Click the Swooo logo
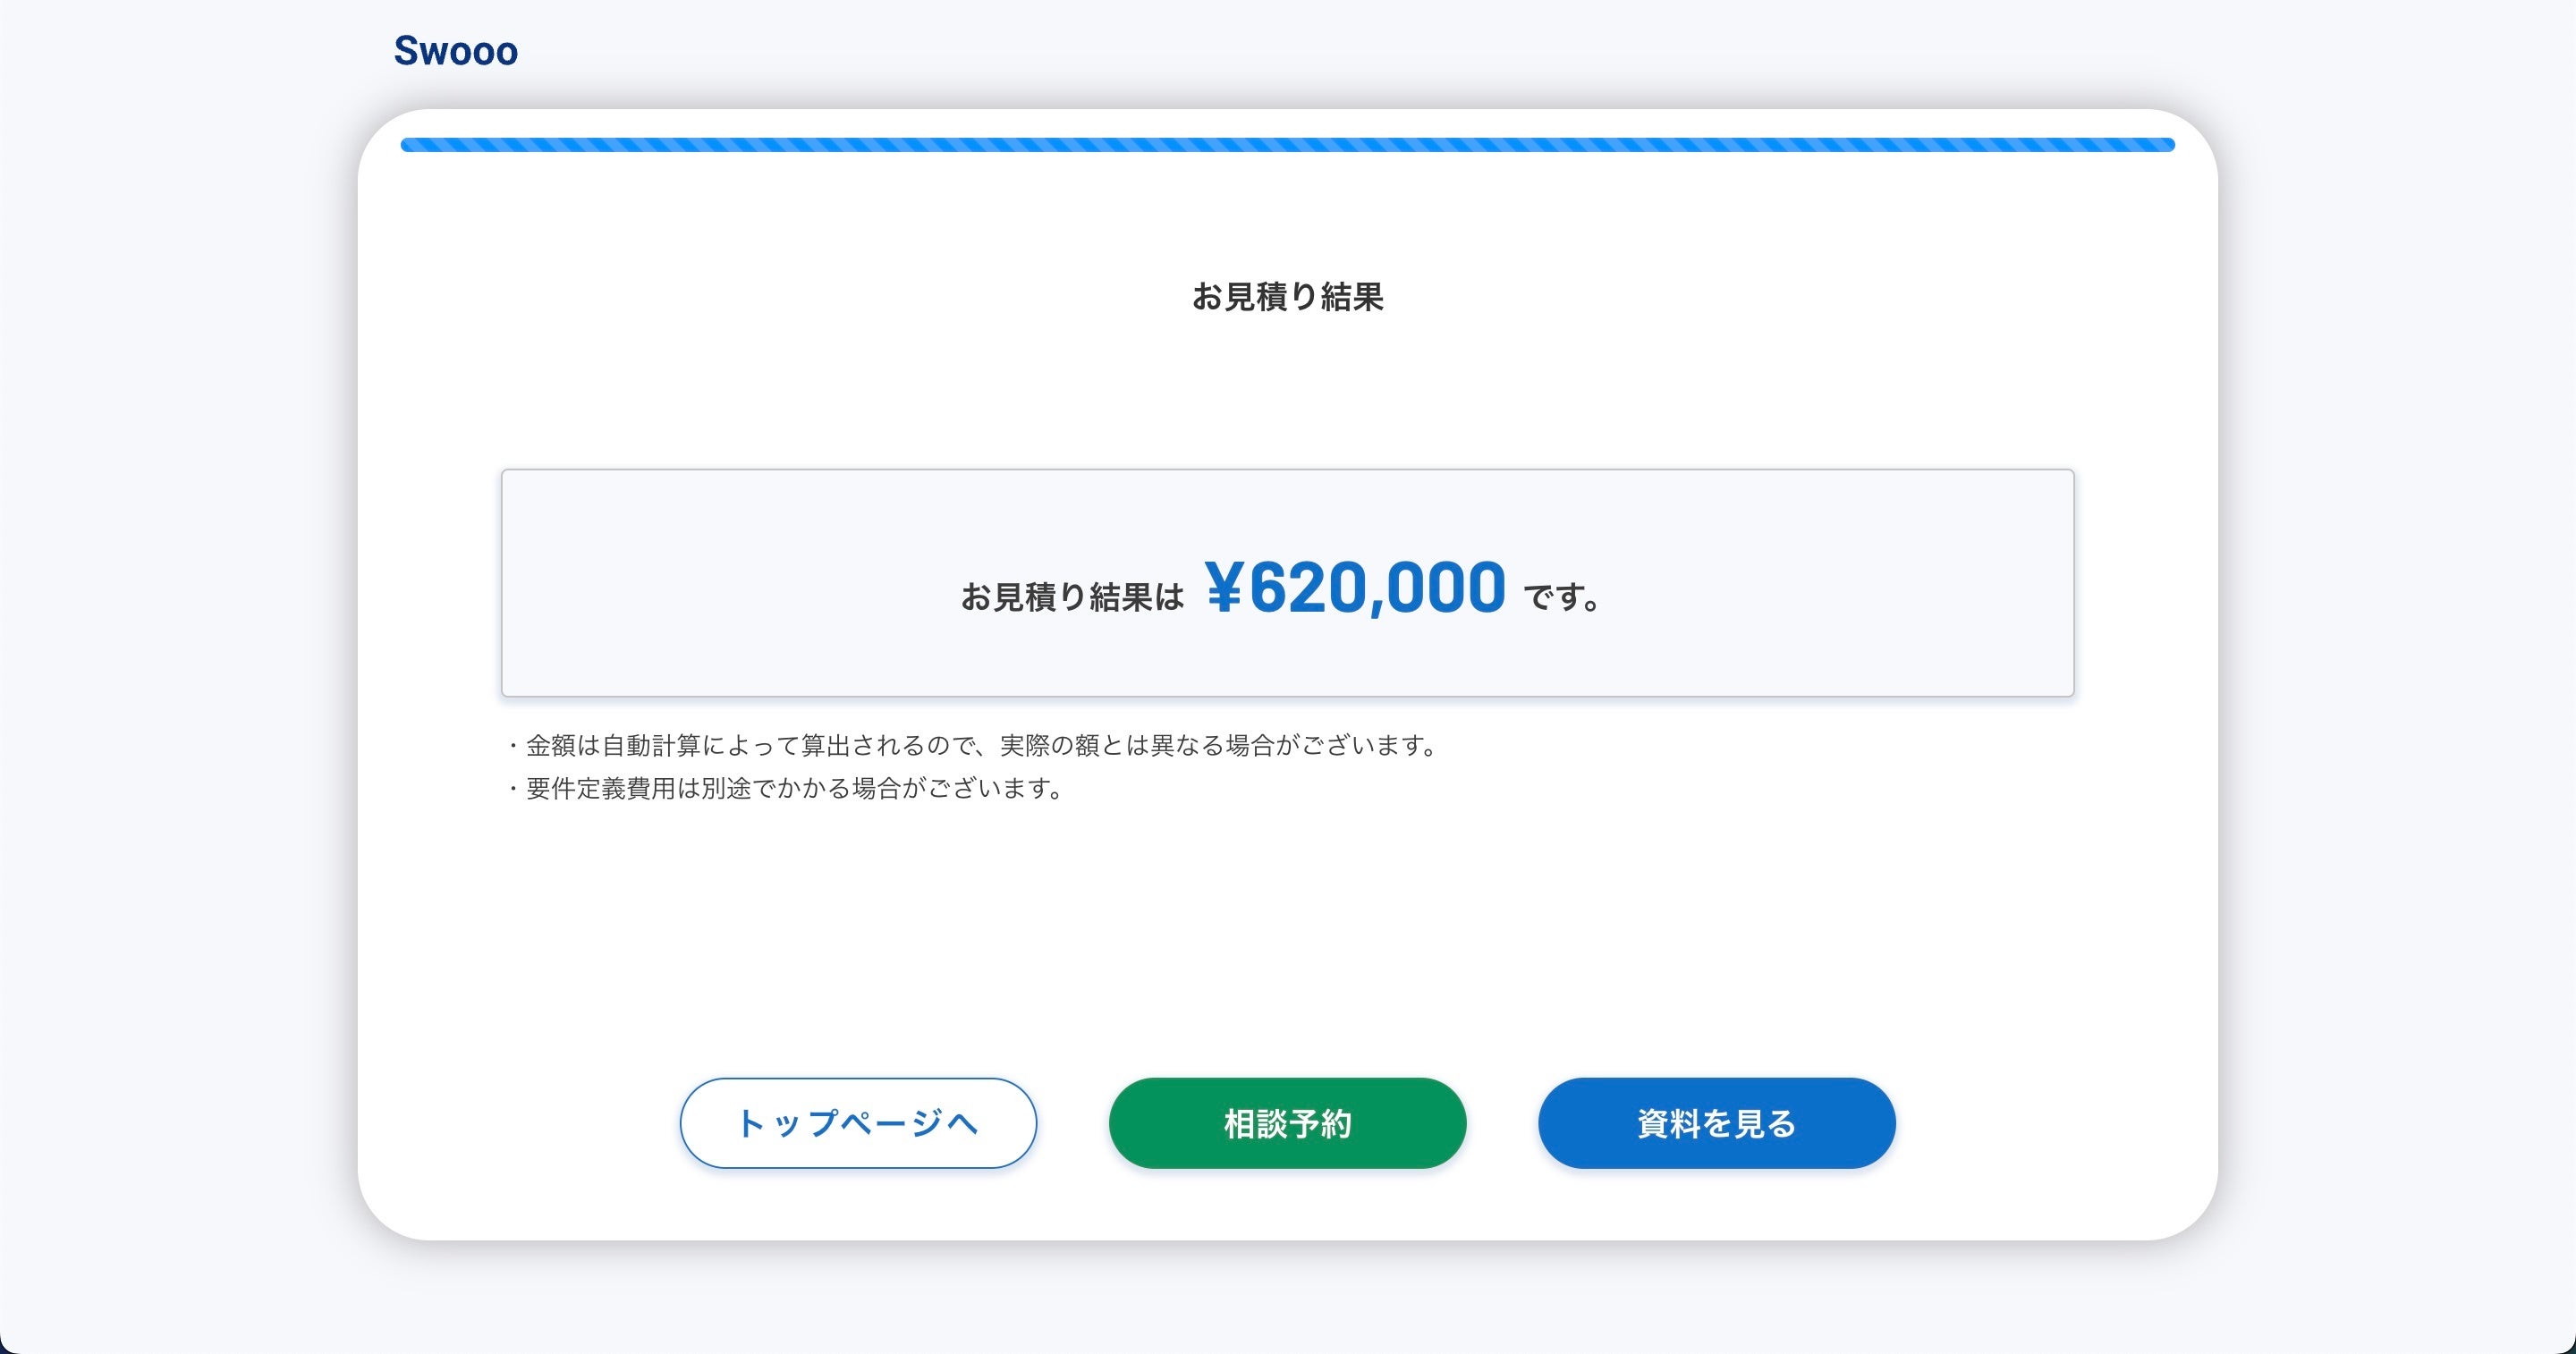Screen dimensions: 2576x1354 pos(456,51)
